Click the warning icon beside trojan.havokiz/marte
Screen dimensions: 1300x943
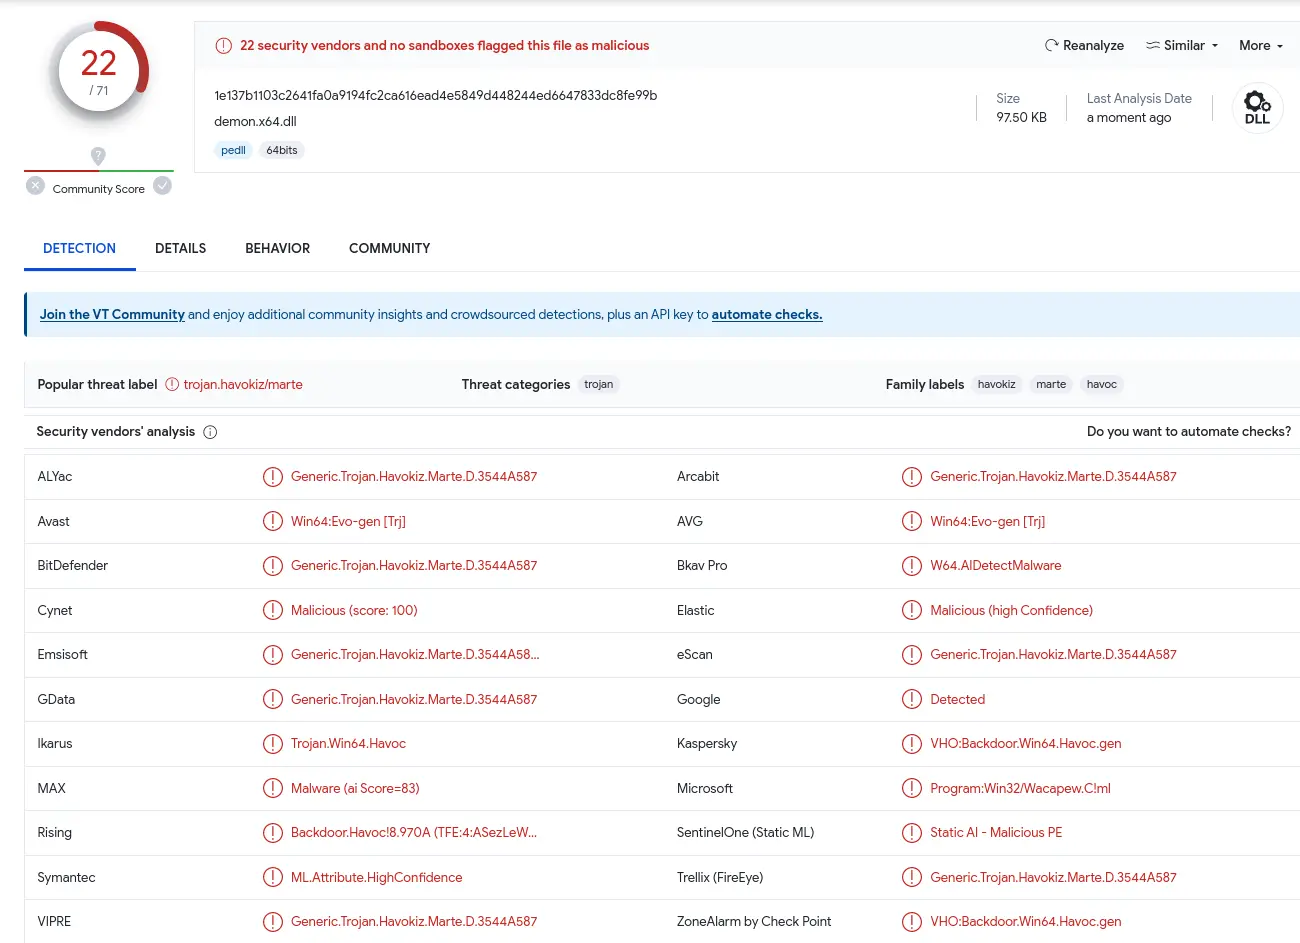172,385
